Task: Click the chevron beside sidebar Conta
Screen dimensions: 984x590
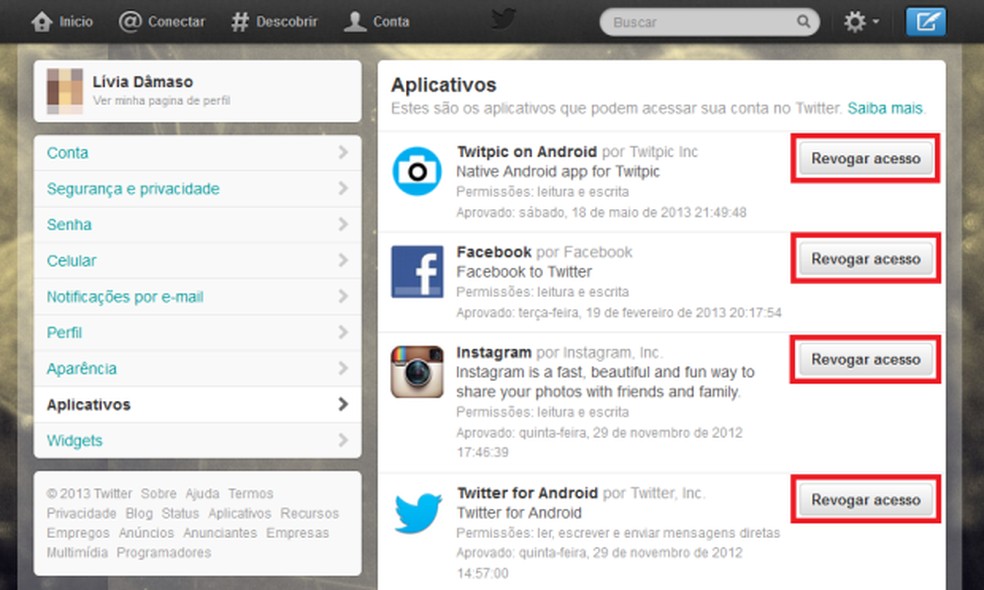Action: click(343, 152)
